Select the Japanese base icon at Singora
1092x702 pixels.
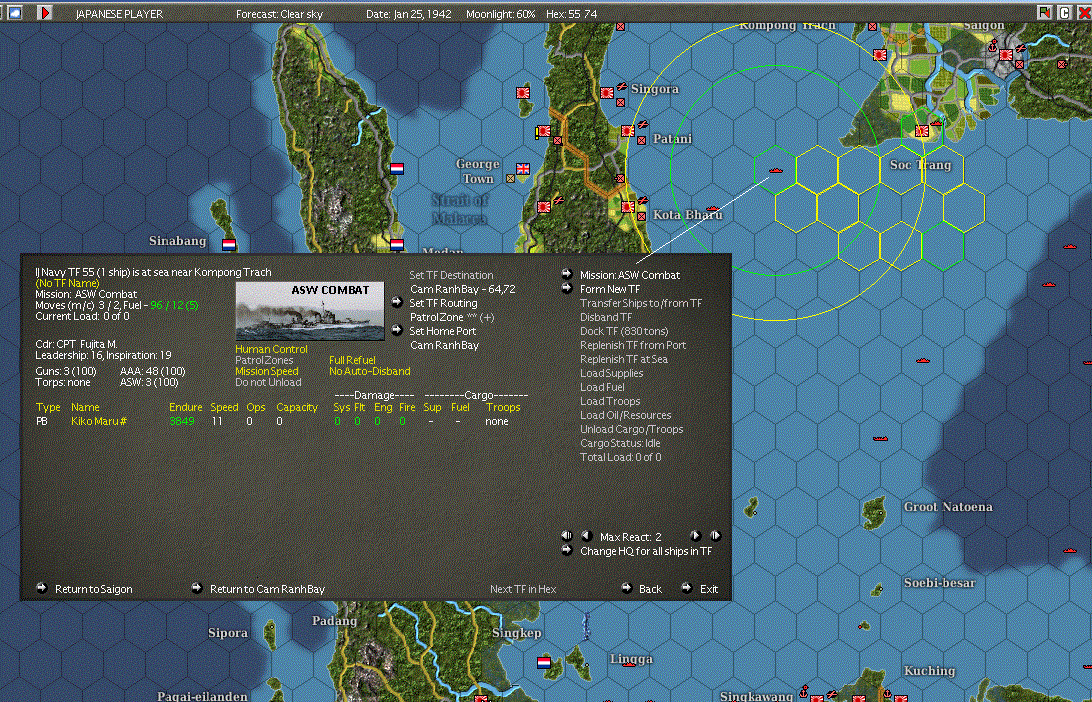pos(607,93)
